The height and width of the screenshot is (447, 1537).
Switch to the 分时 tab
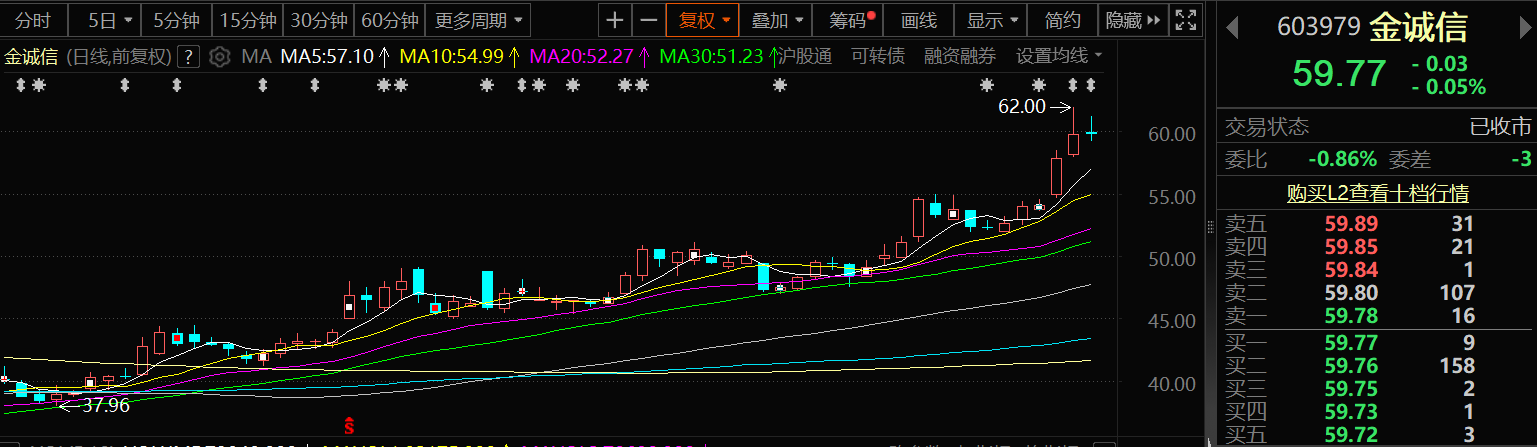tap(33, 20)
